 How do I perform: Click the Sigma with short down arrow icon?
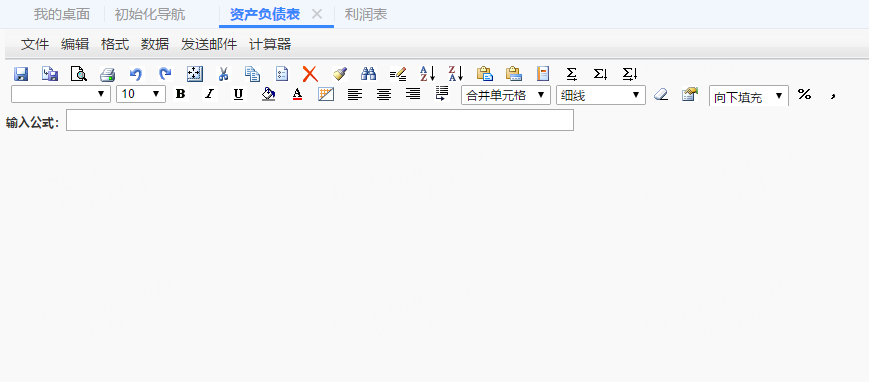click(601, 74)
